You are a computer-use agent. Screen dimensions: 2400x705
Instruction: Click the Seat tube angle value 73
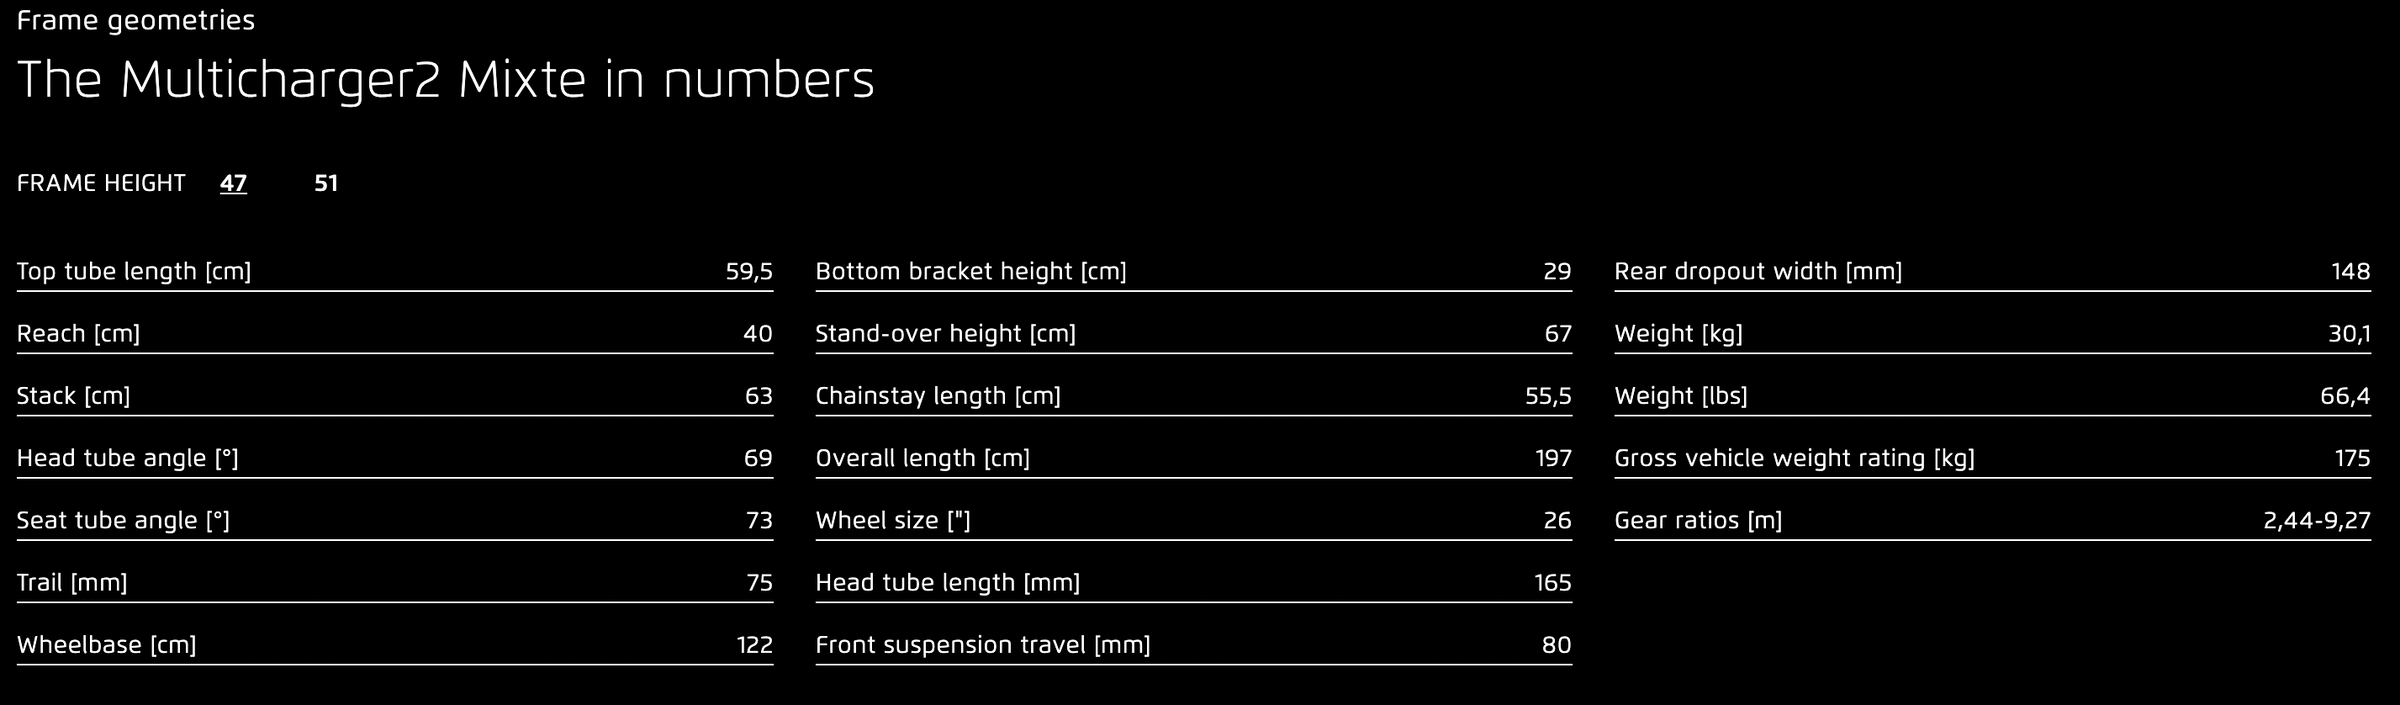click(759, 520)
